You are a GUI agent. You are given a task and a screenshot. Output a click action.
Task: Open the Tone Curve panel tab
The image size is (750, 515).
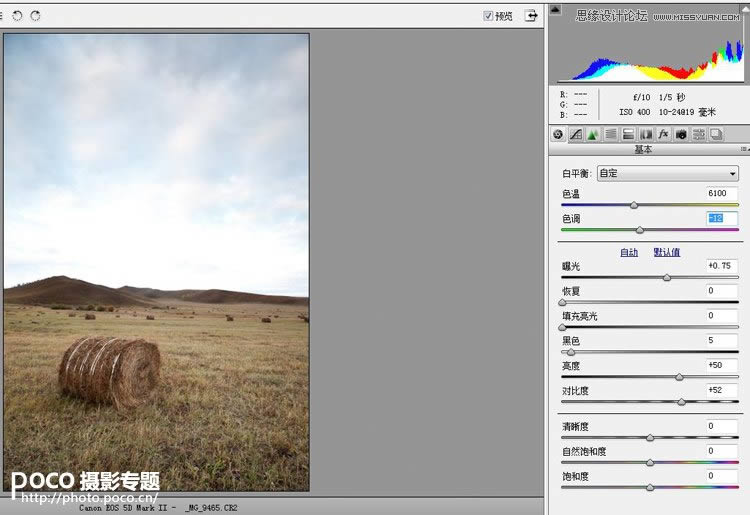click(x=576, y=134)
